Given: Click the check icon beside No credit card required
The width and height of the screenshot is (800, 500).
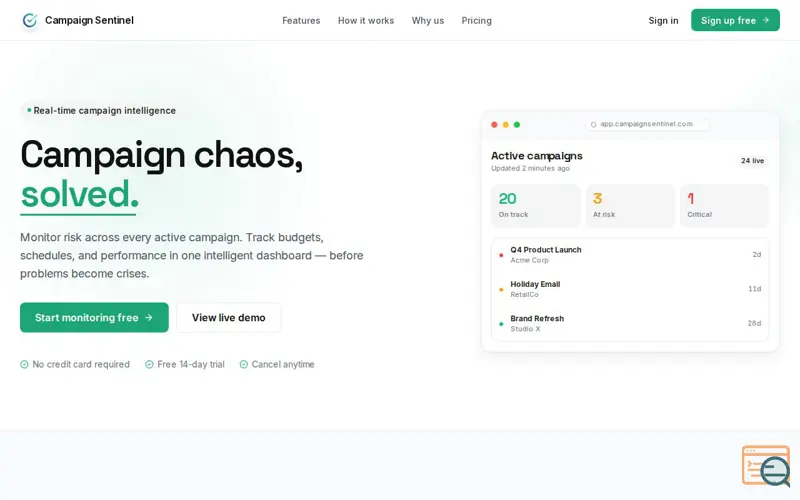Looking at the screenshot, I should [x=24, y=364].
